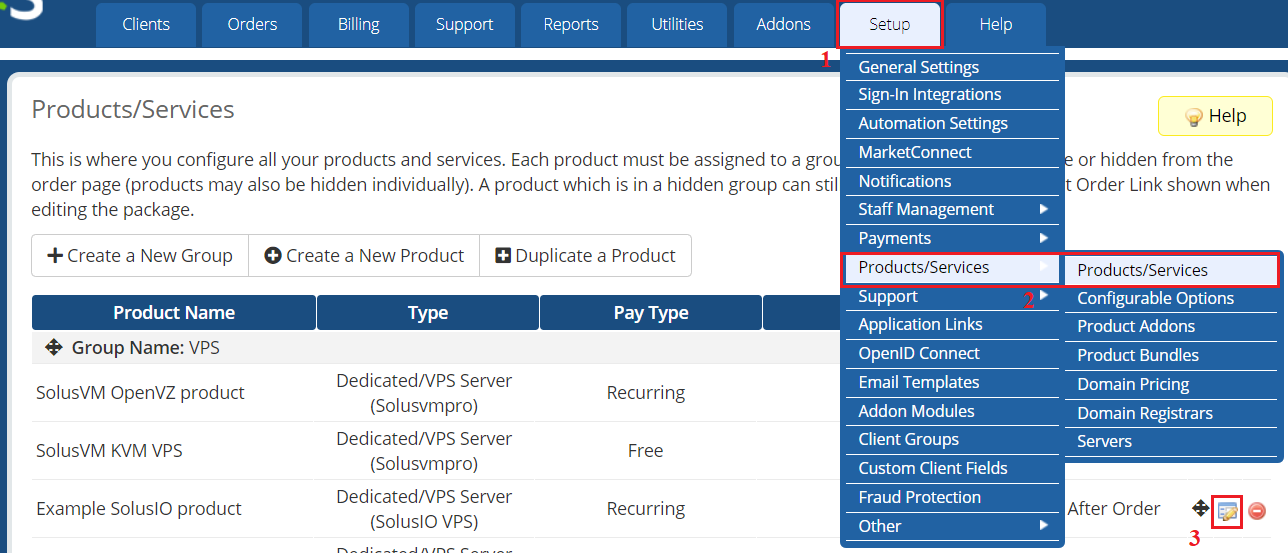1288x553 pixels.
Task: Click Duplicate a Product button
Action: coord(586,256)
